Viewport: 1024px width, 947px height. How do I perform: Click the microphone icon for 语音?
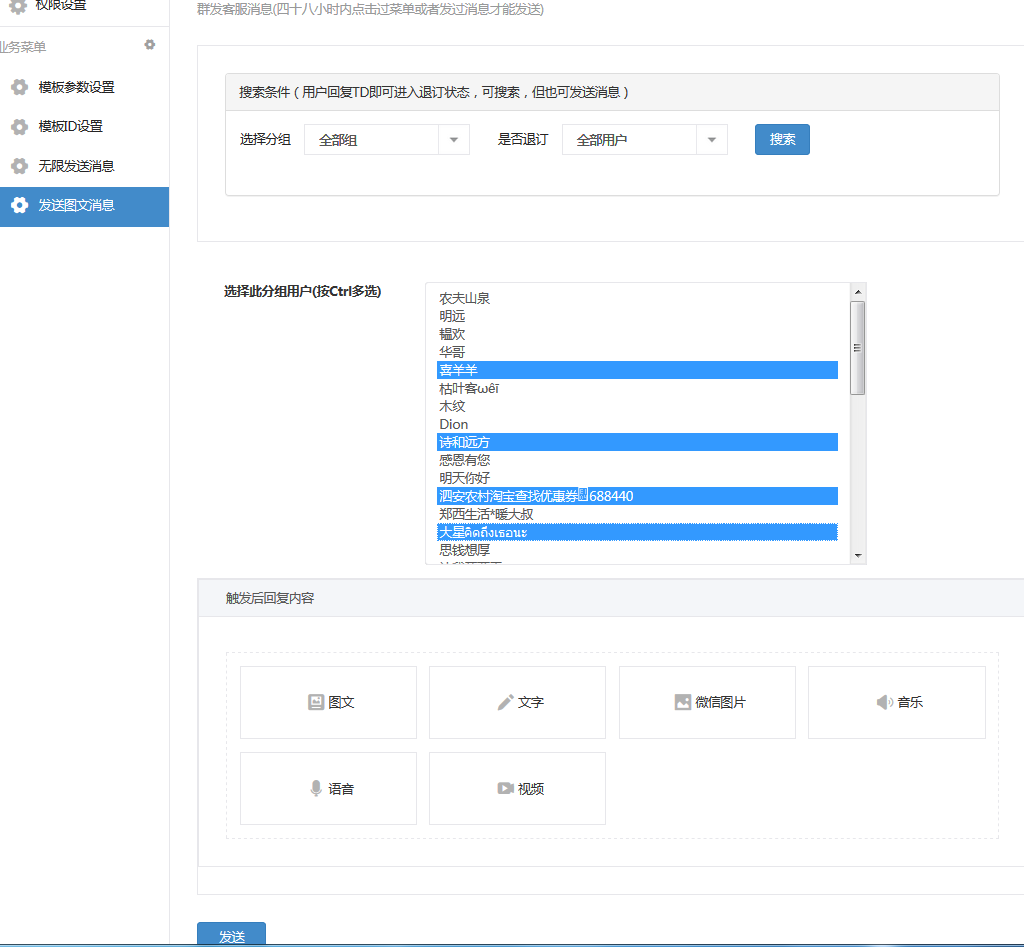point(316,788)
